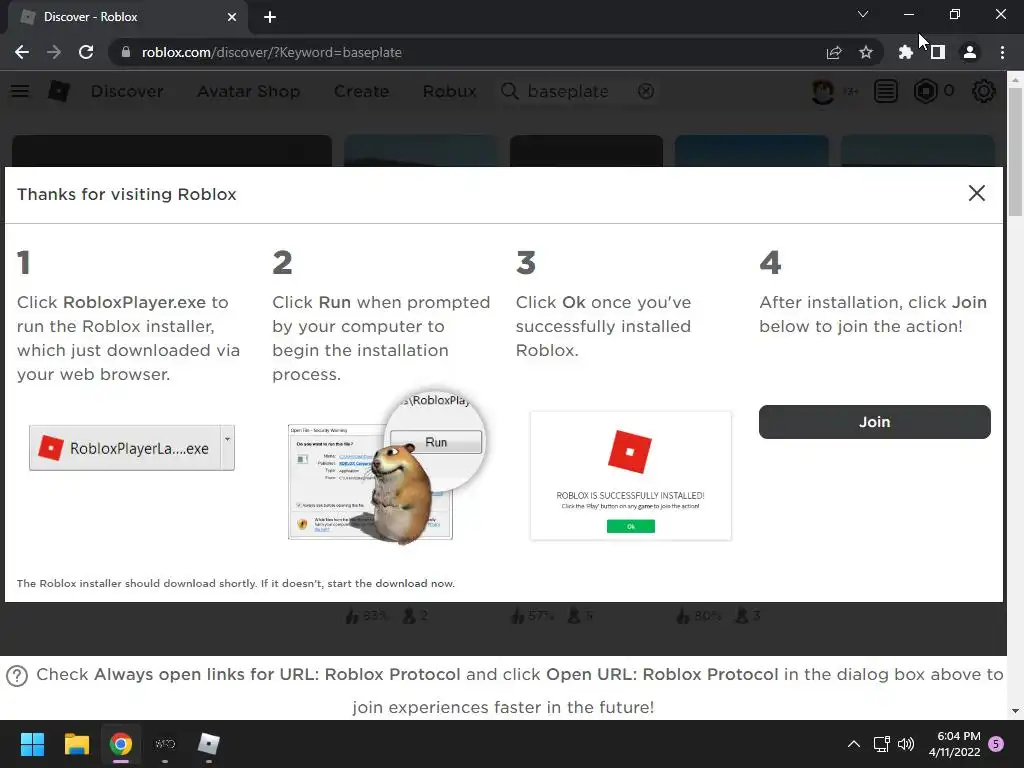Go forward with the browser forward arrow
The height and width of the screenshot is (768, 1024).
pos(54,52)
